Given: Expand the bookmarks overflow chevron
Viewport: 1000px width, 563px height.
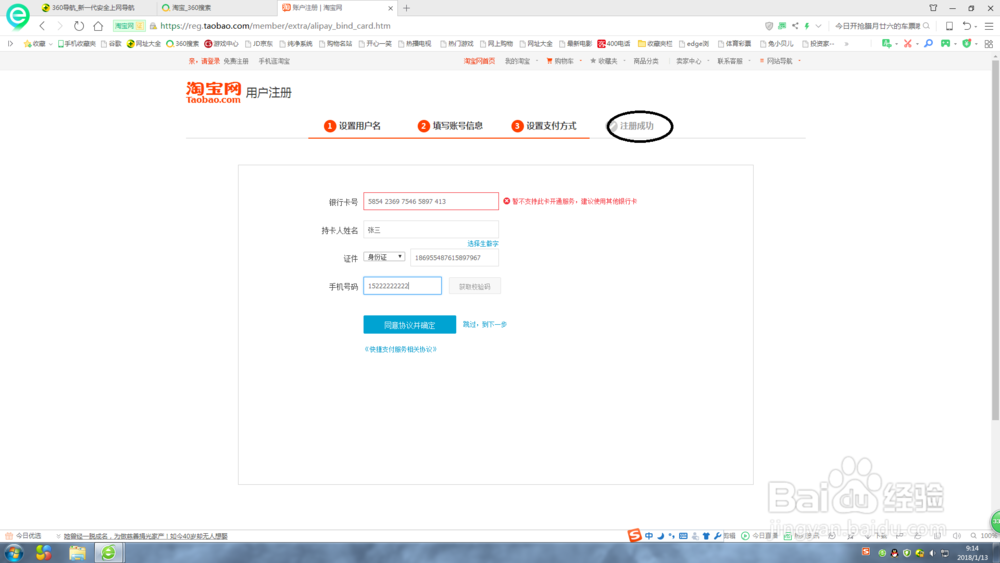Looking at the screenshot, I should pyautogui.click(x=846, y=44).
